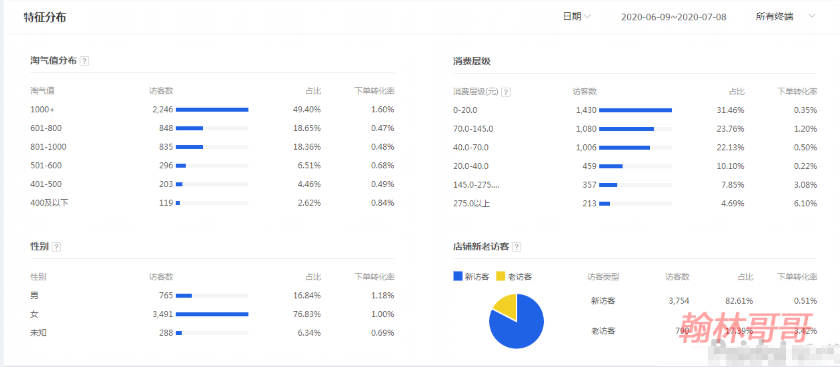Viewport: 840px width, 367px height.
Task: Click the 女 gender row bar
Action: coord(212,314)
